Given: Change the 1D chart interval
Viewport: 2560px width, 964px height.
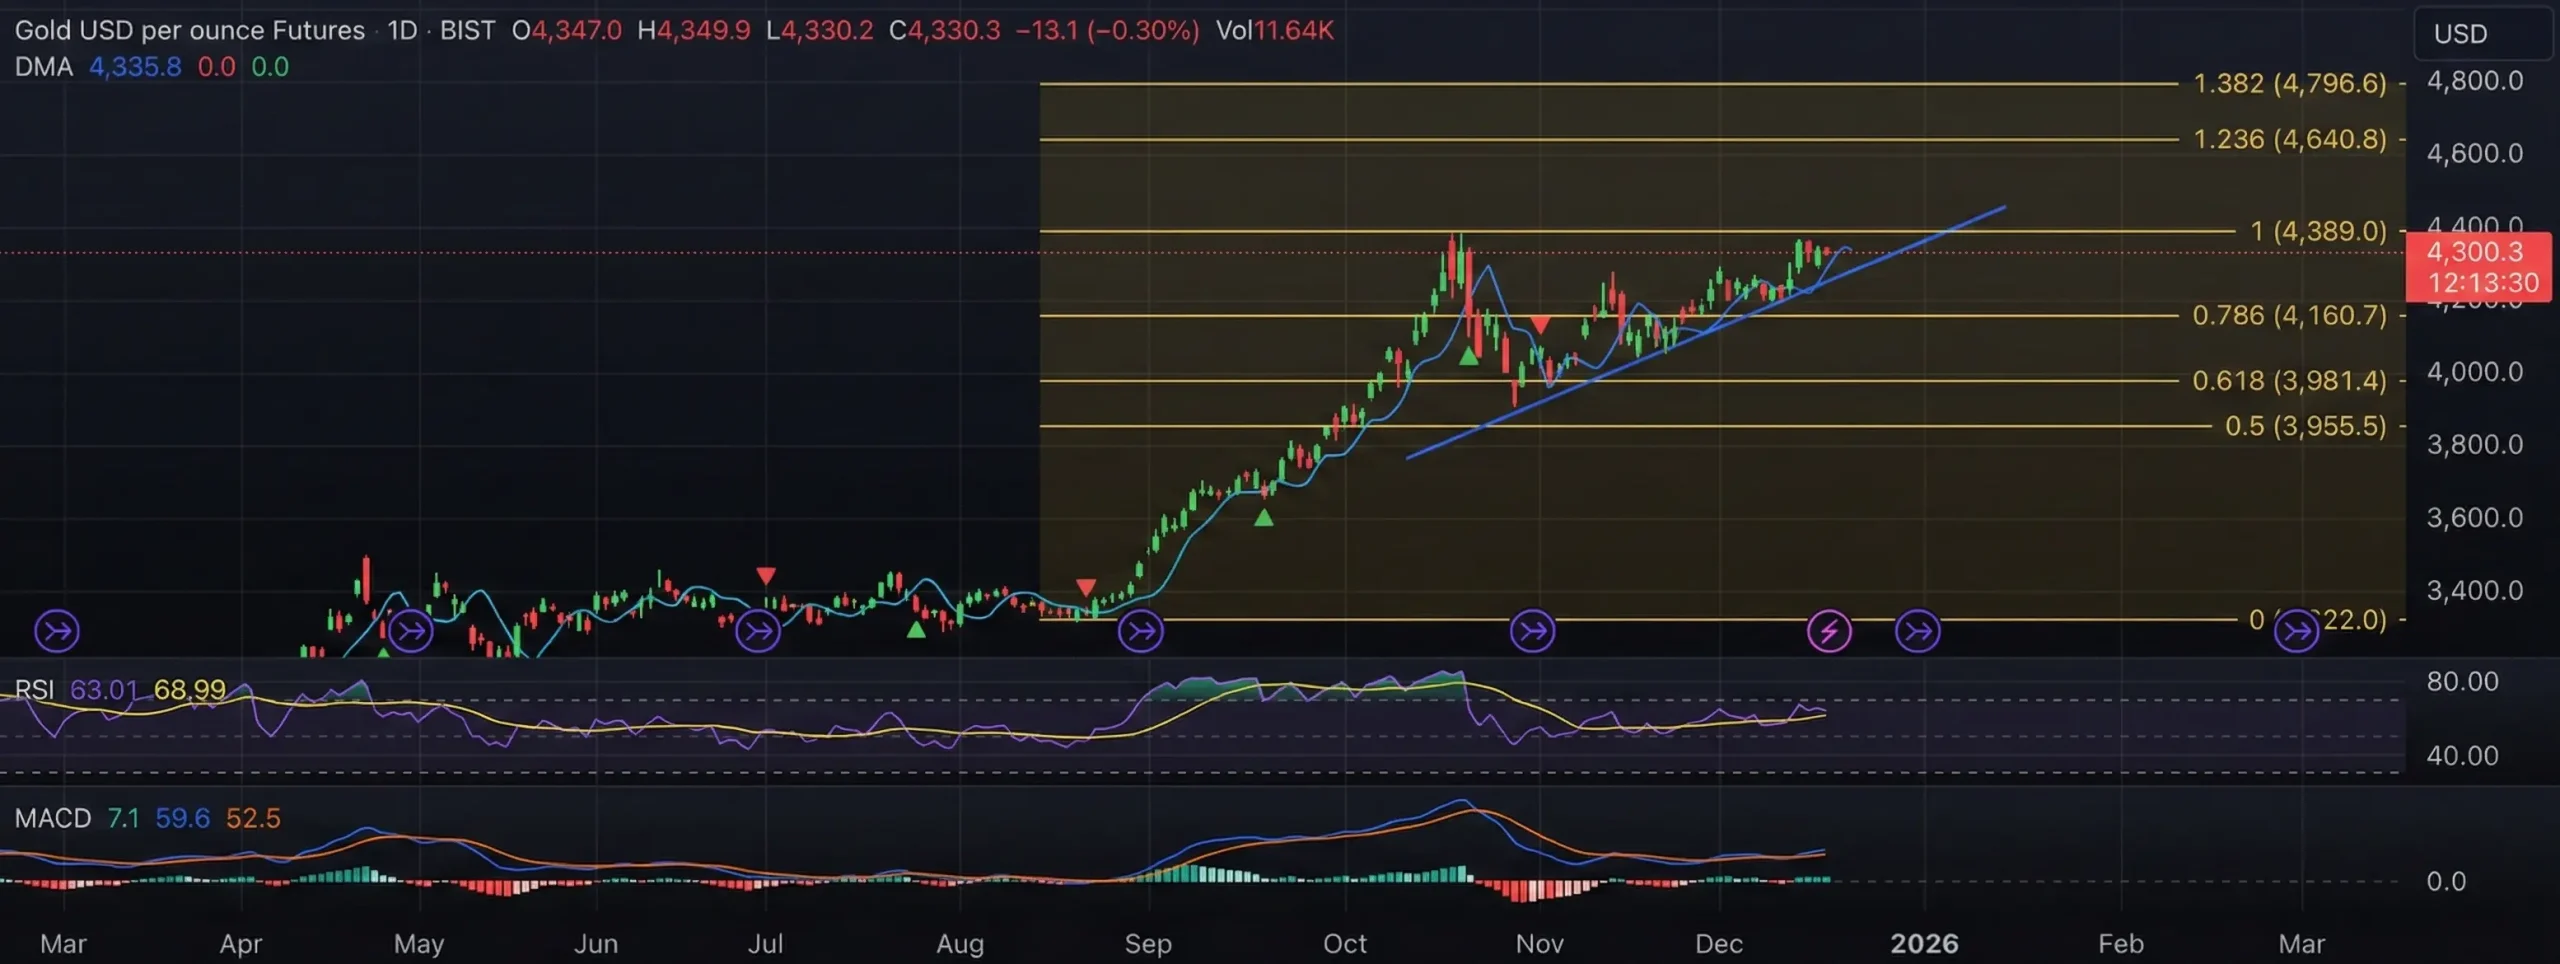Looking at the screenshot, I should coord(402,30).
